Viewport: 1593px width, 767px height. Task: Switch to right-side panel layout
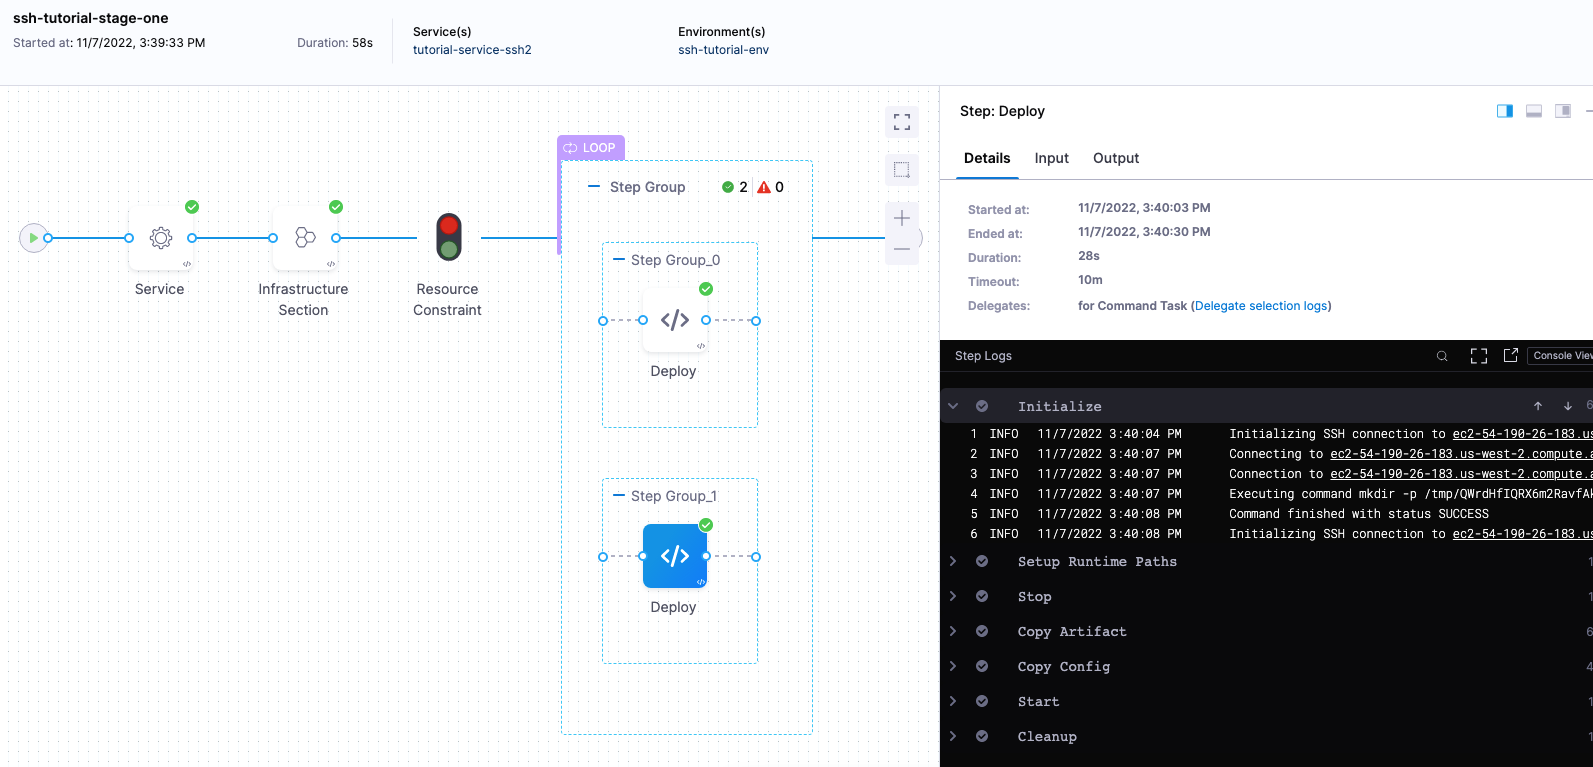point(1505,111)
